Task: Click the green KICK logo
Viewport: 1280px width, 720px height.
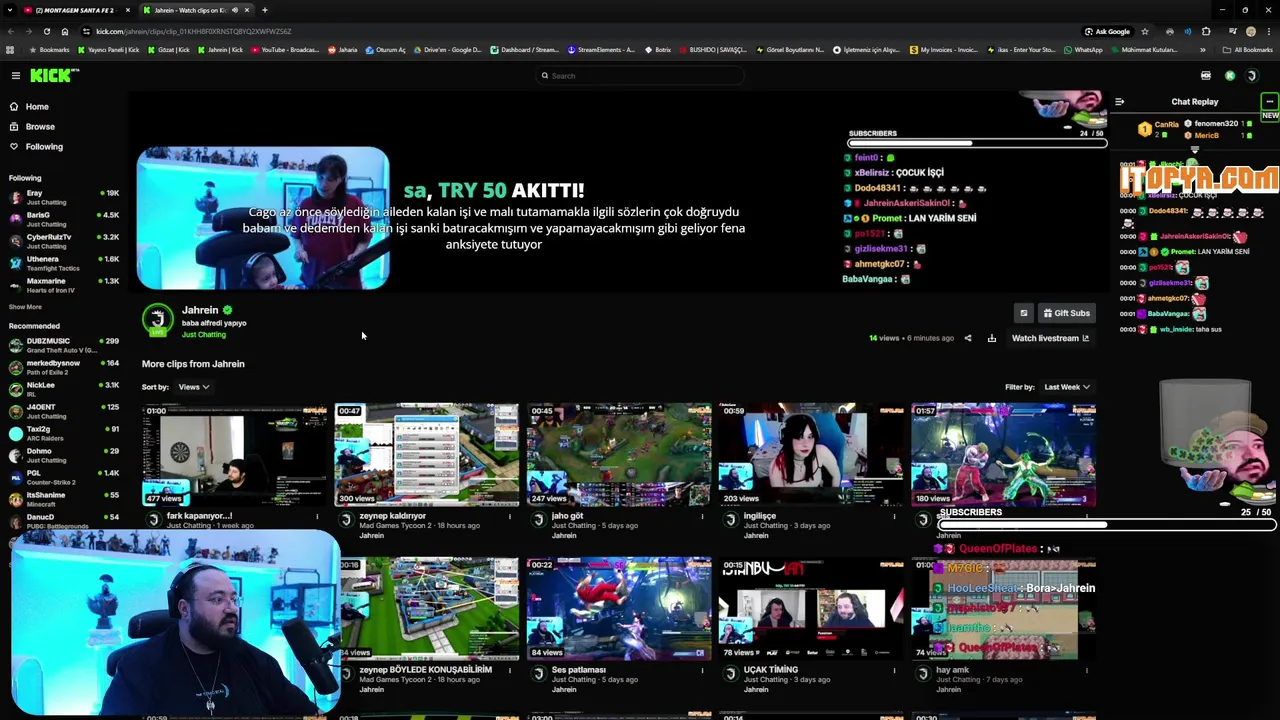Action: tap(53, 75)
